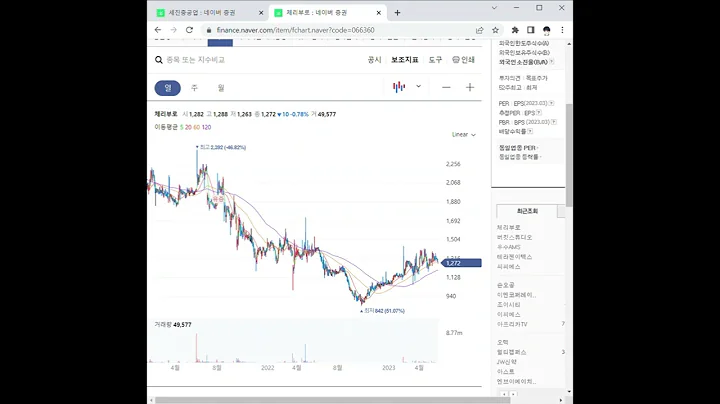Click inside the address bar URL
The width and height of the screenshot is (720, 404).
295,30
